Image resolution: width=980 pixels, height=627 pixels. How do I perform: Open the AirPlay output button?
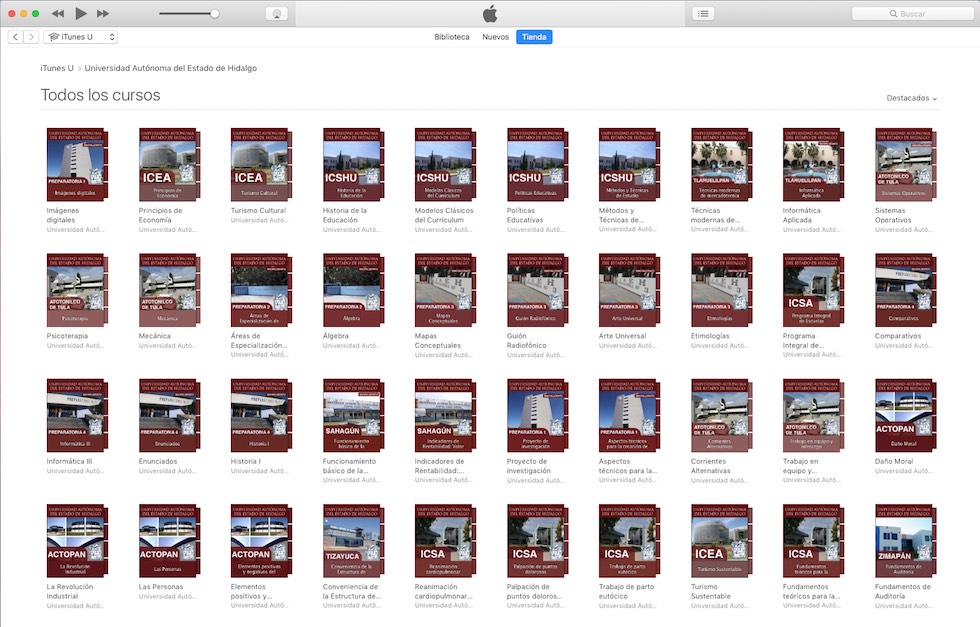click(276, 14)
